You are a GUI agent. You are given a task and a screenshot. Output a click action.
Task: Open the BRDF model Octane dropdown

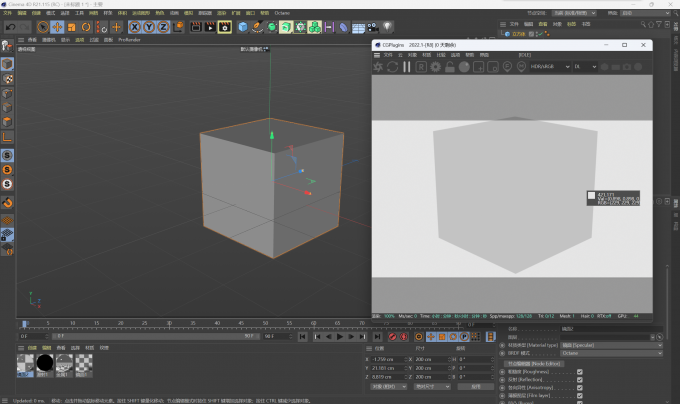[x=611, y=353]
